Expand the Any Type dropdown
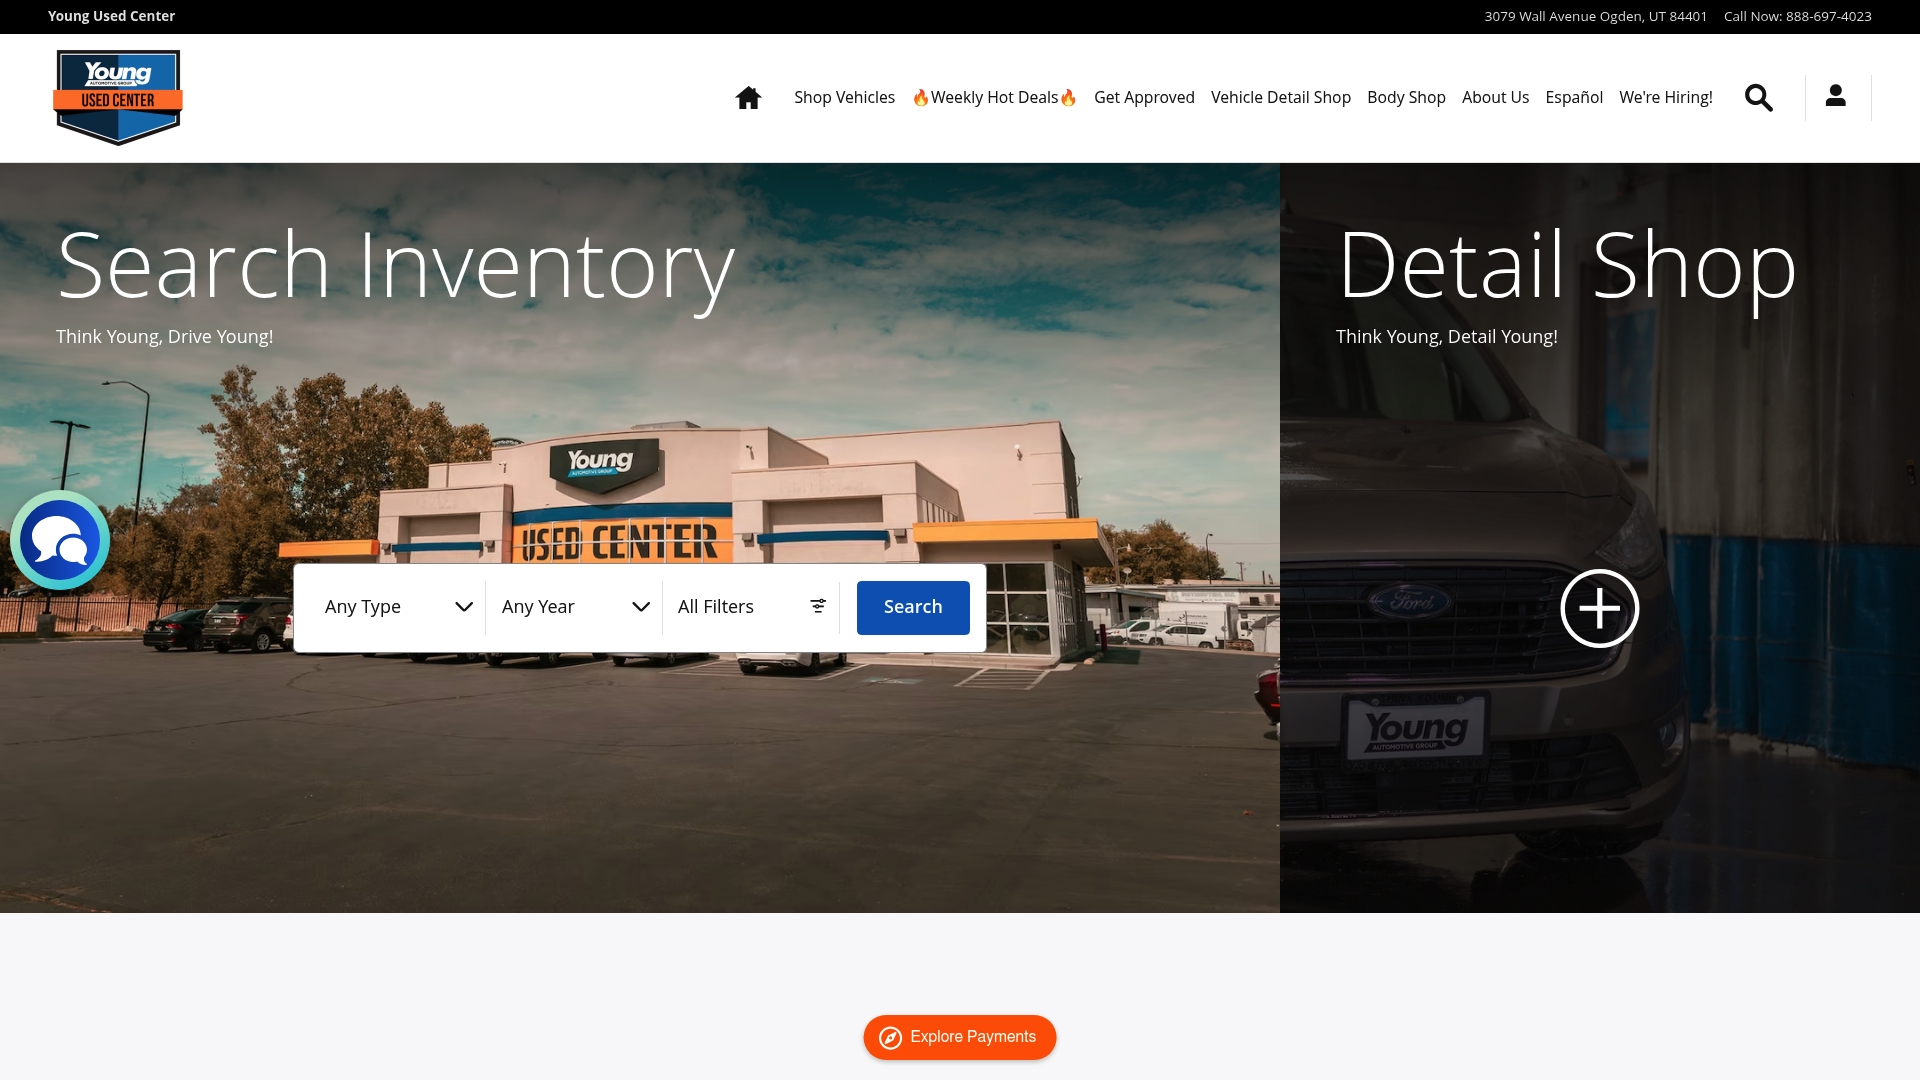The height and width of the screenshot is (1080, 1920). pyautogui.click(x=397, y=607)
